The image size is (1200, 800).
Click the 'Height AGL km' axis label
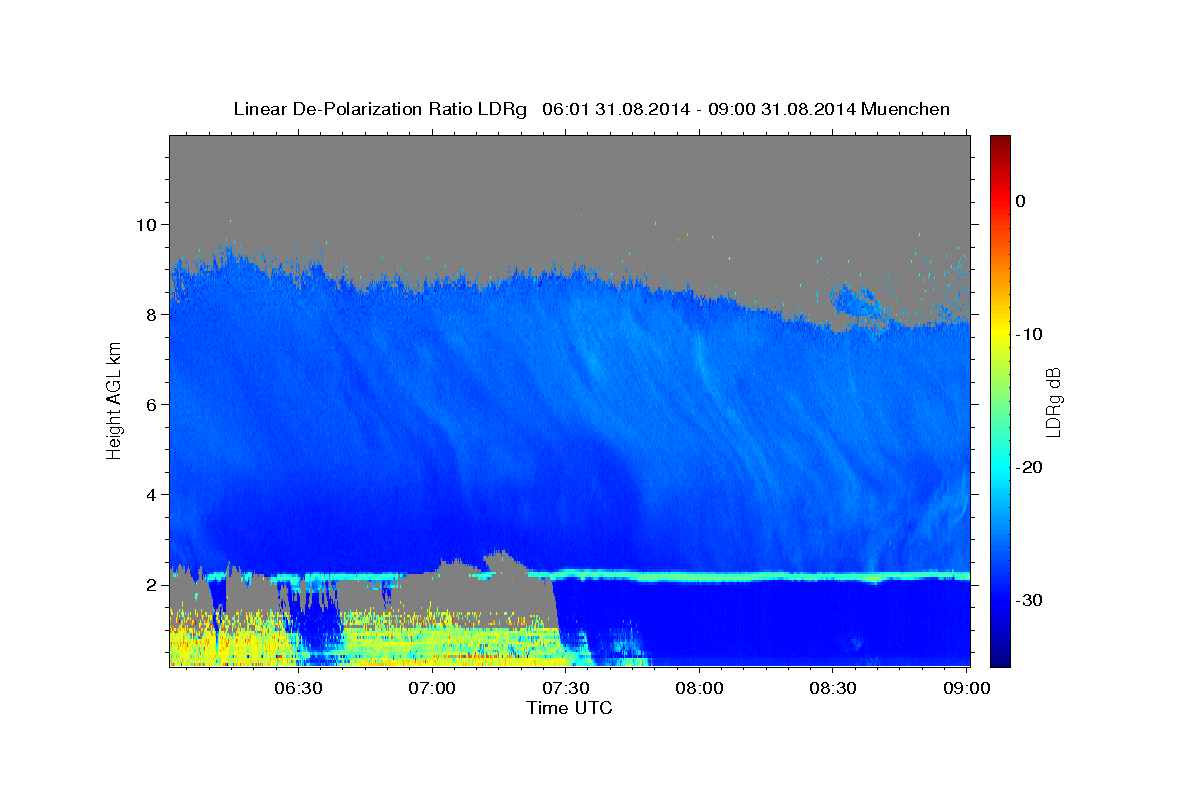(x=114, y=401)
